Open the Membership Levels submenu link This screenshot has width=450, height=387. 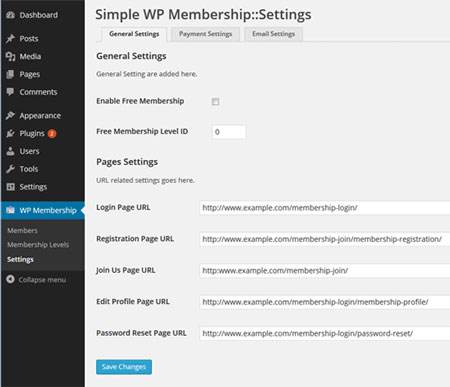click(x=38, y=245)
